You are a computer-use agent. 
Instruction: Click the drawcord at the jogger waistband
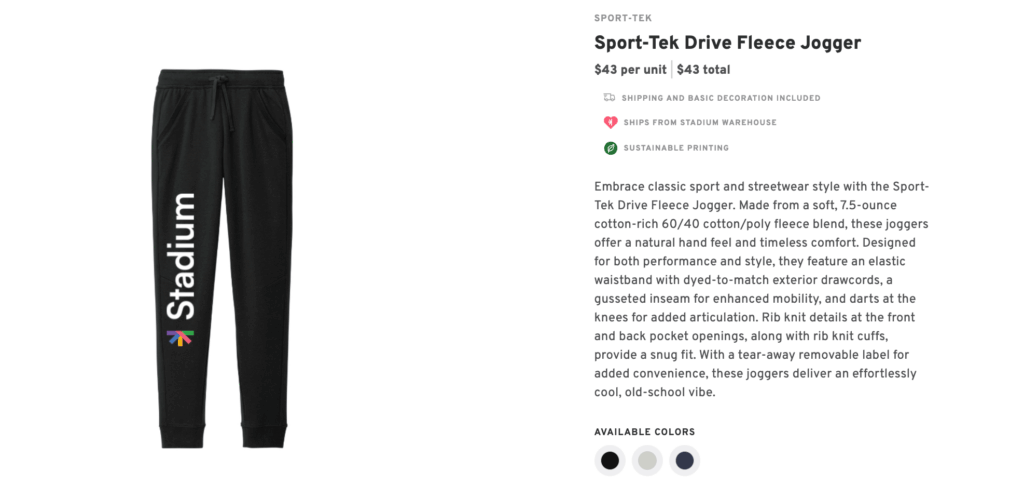pyautogui.click(x=219, y=98)
